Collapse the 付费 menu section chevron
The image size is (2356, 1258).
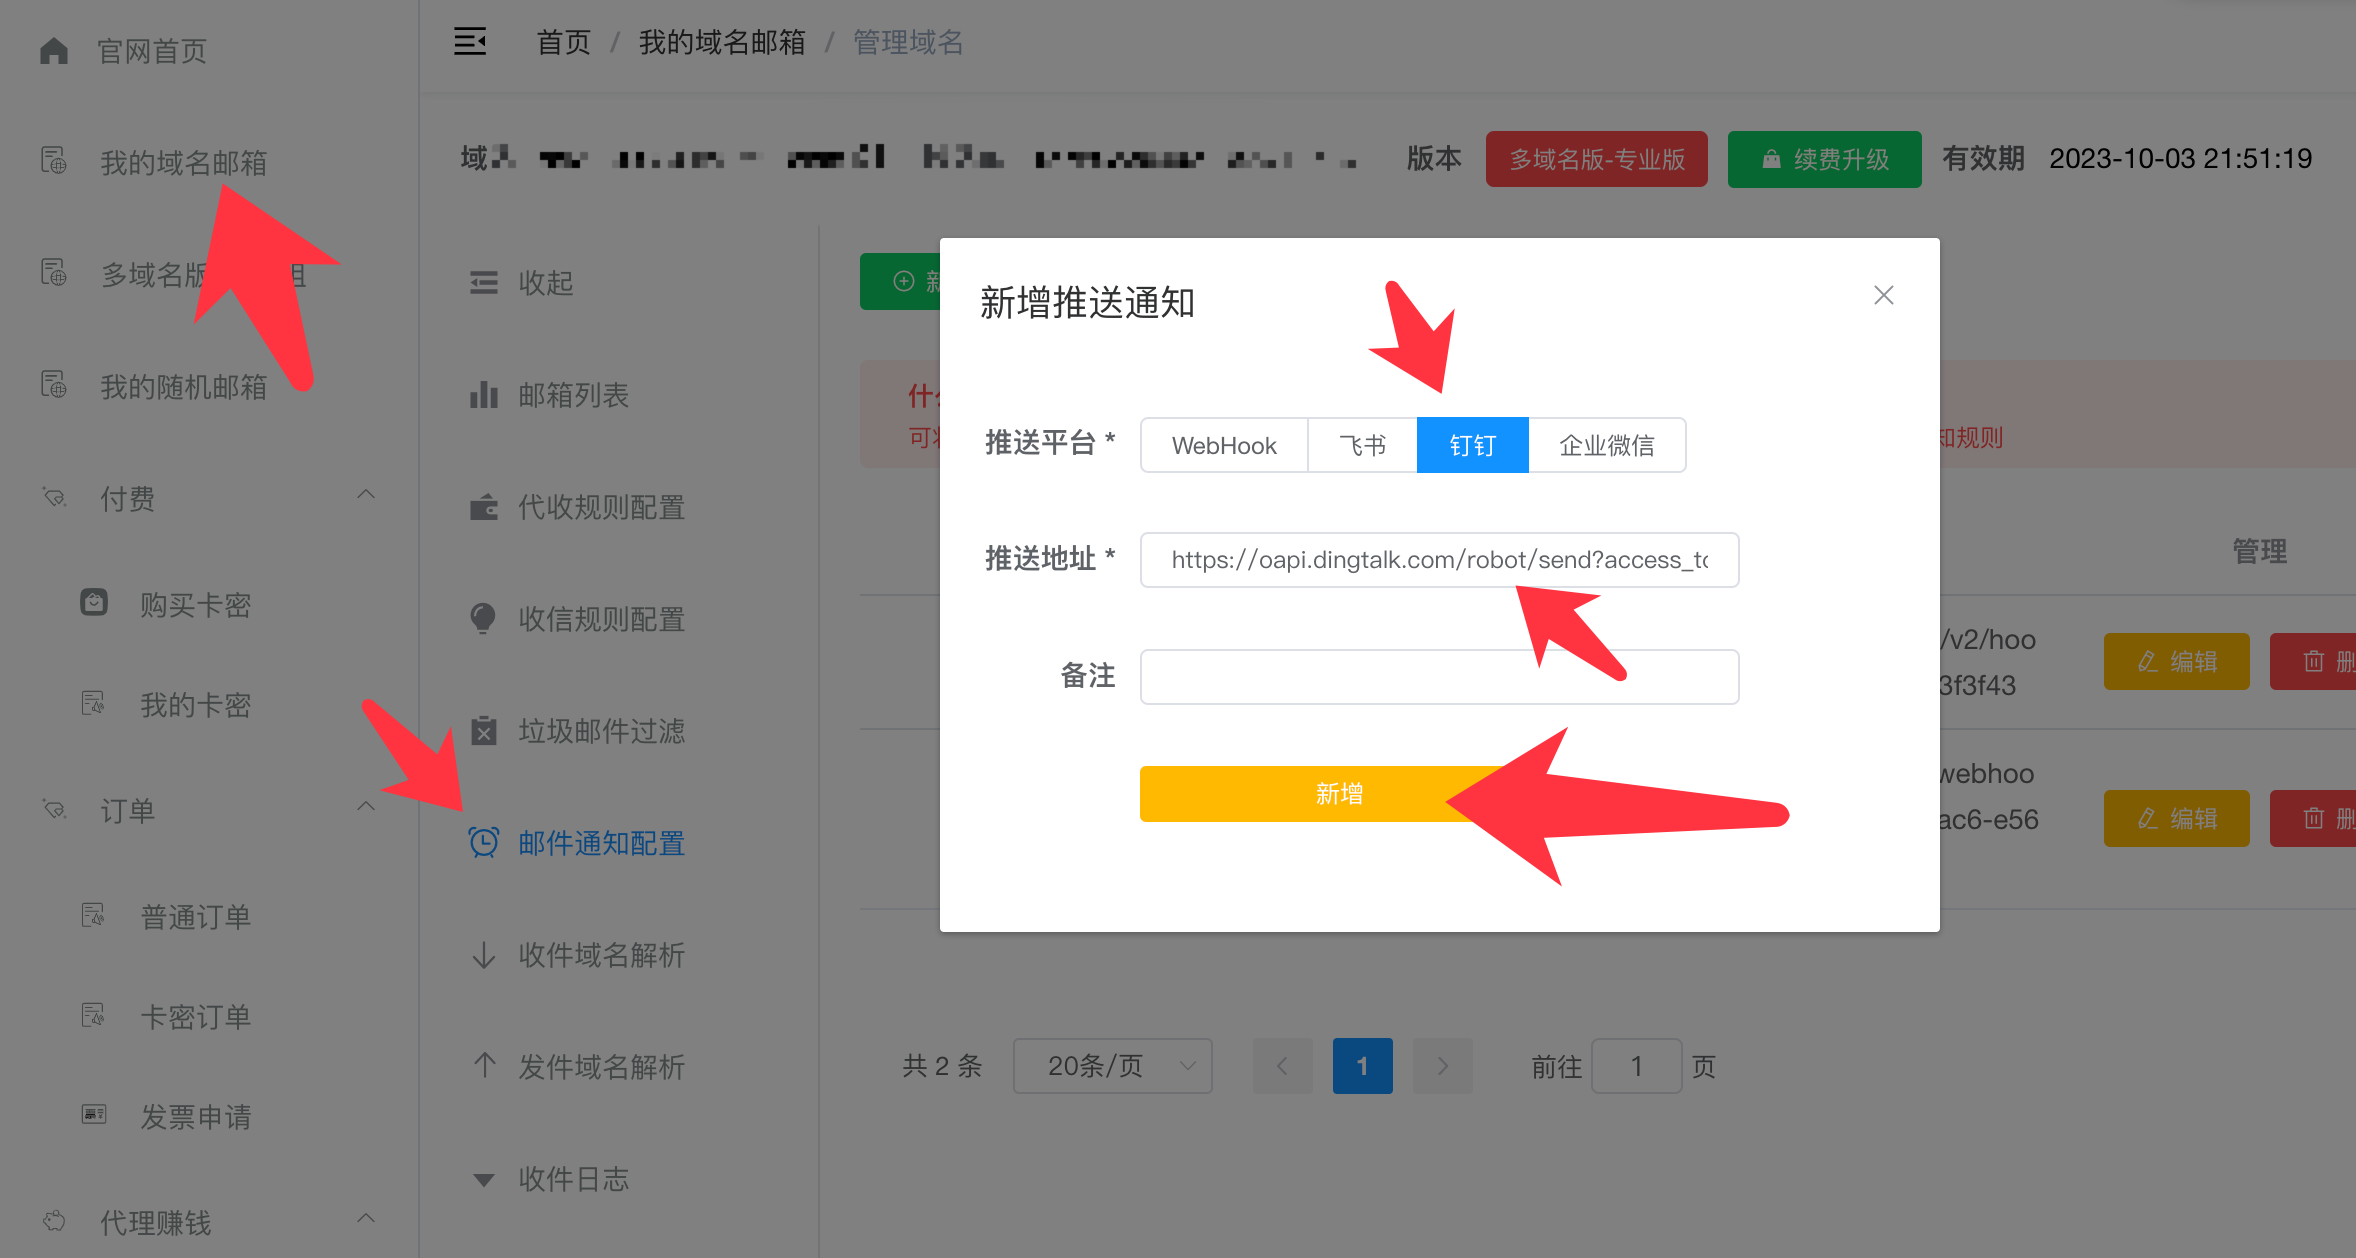(x=366, y=495)
